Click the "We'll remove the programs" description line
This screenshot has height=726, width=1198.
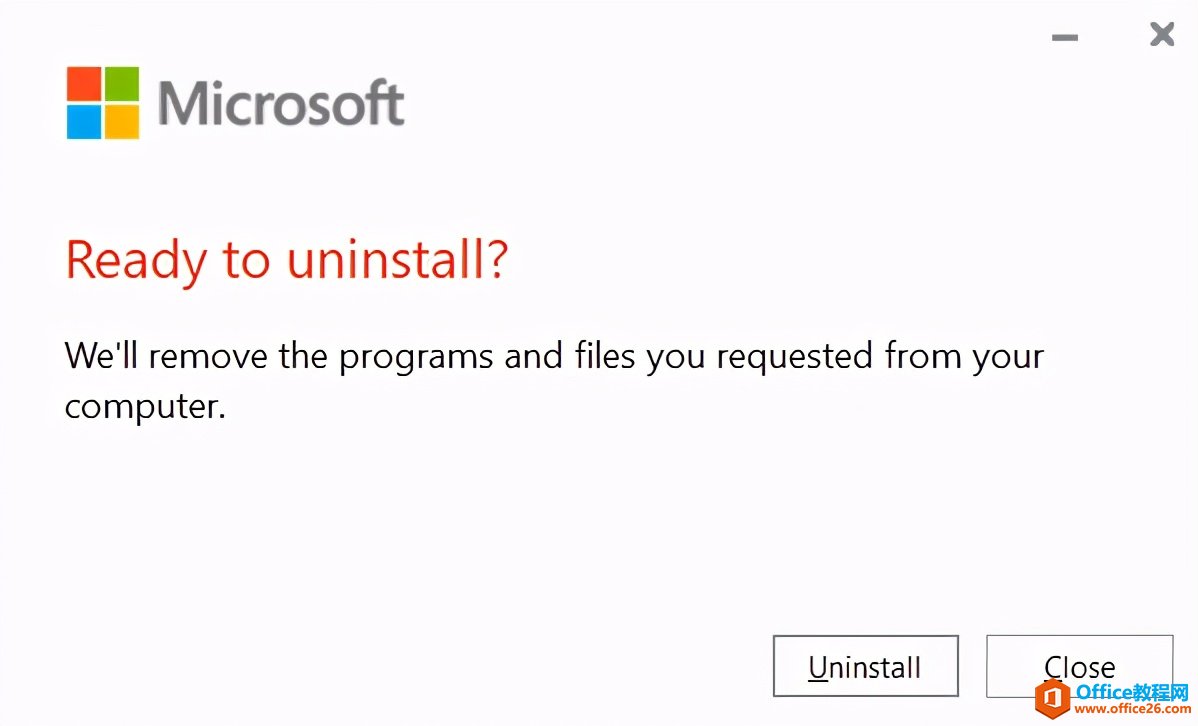tap(554, 357)
